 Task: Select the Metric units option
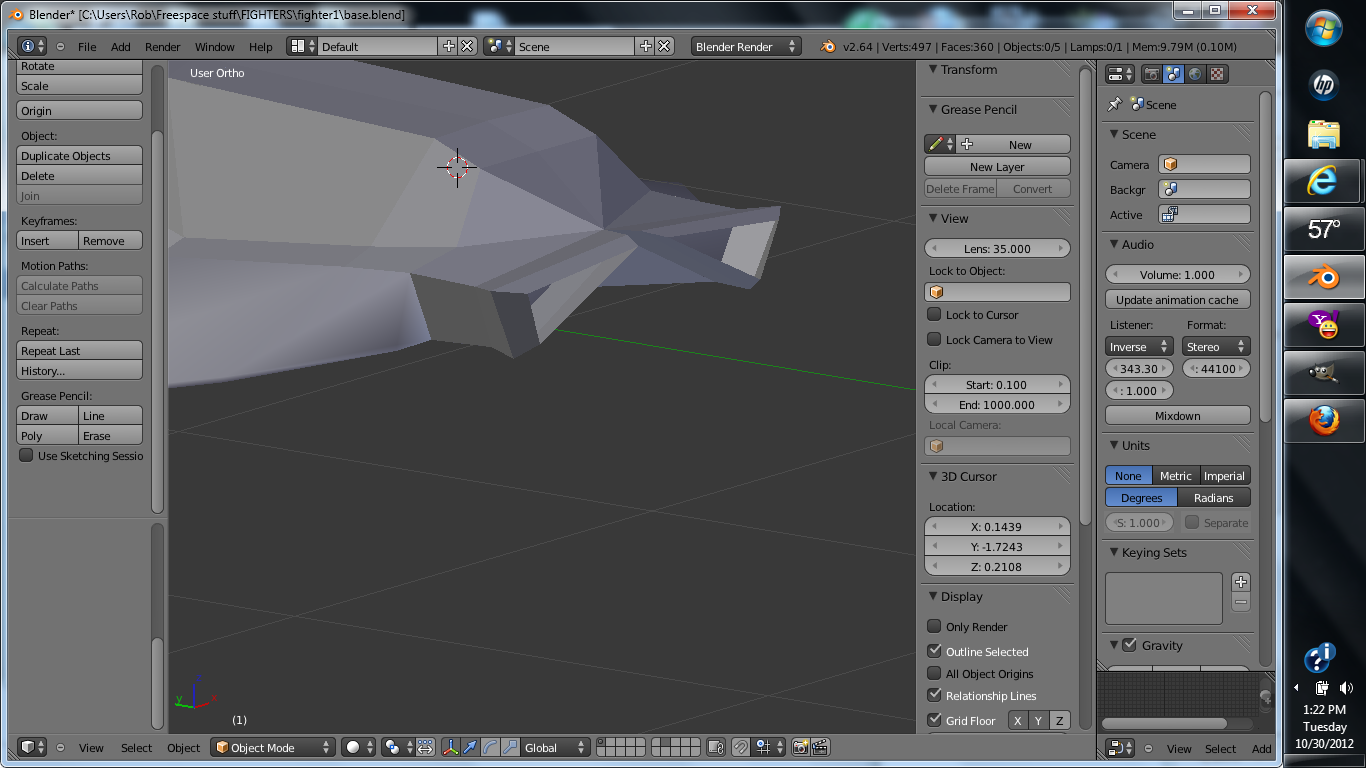(1175, 475)
